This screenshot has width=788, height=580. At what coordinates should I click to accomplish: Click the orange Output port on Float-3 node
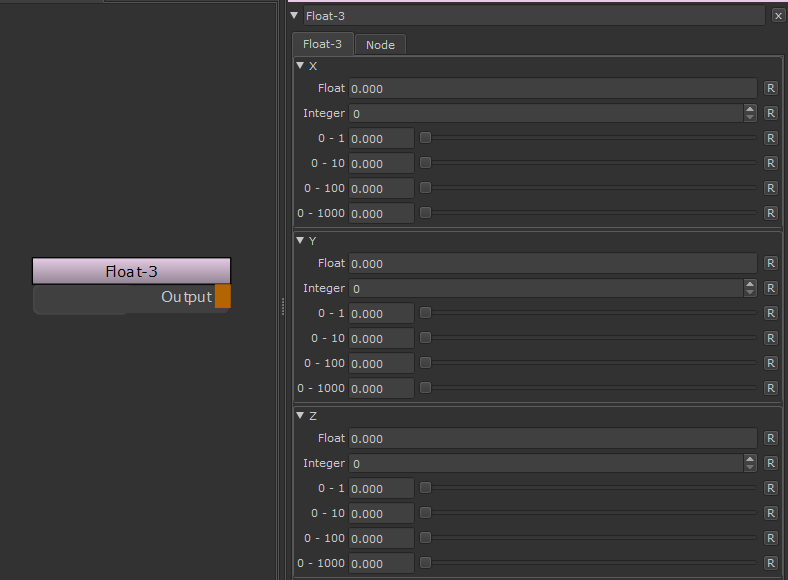click(x=223, y=296)
